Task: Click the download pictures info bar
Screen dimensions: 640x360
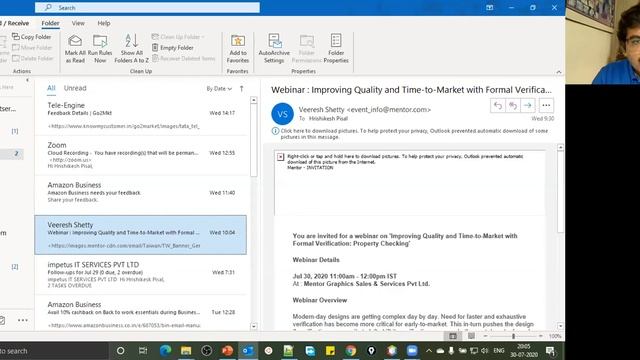Action: [412, 134]
